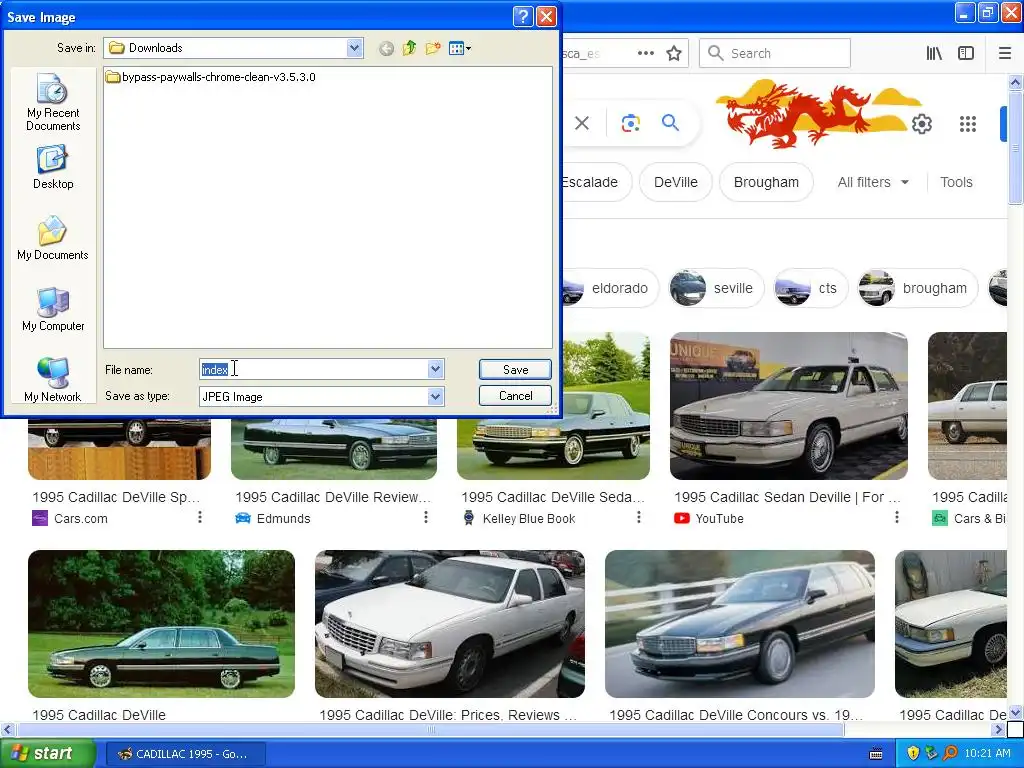Screen dimensions: 1024x768
Task: Open the green 1995 Cadillac DeVille thumbnail
Action: click(x=161, y=624)
